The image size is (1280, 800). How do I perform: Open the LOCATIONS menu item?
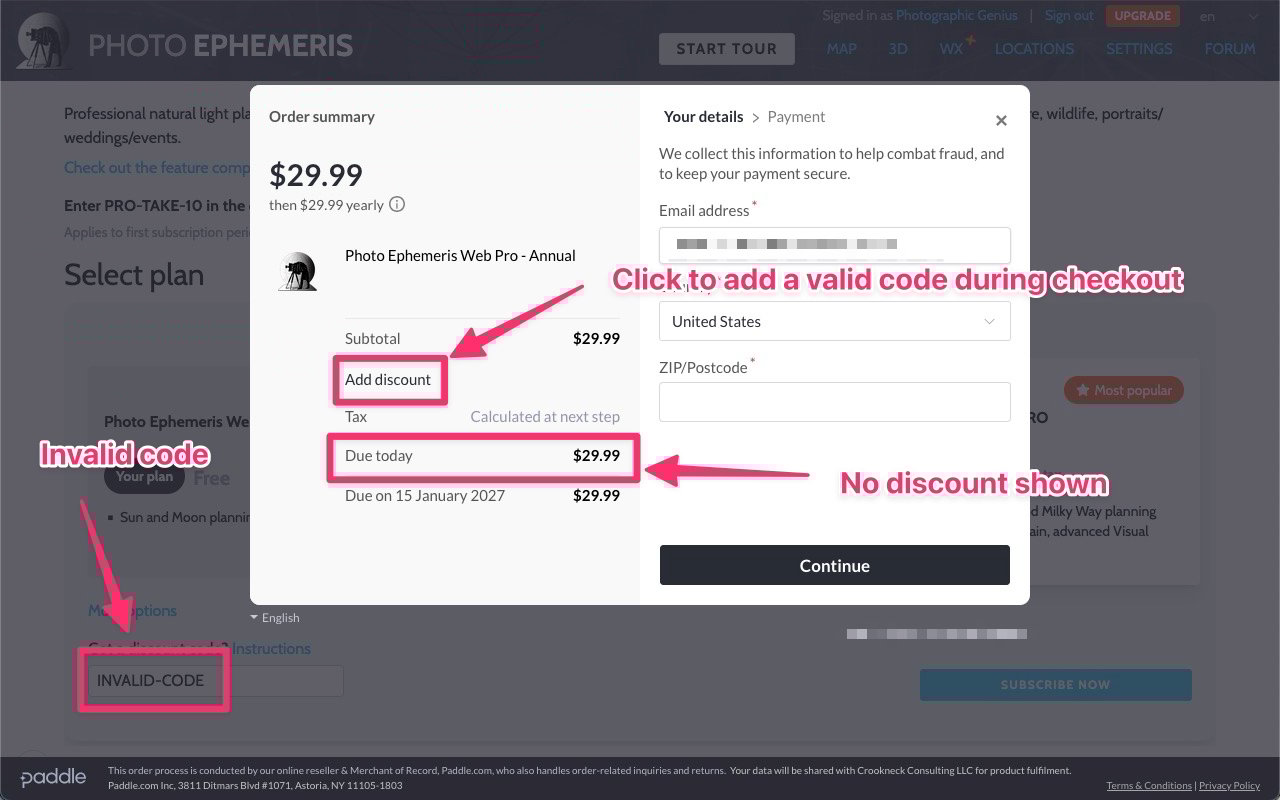(x=1034, y=48)
